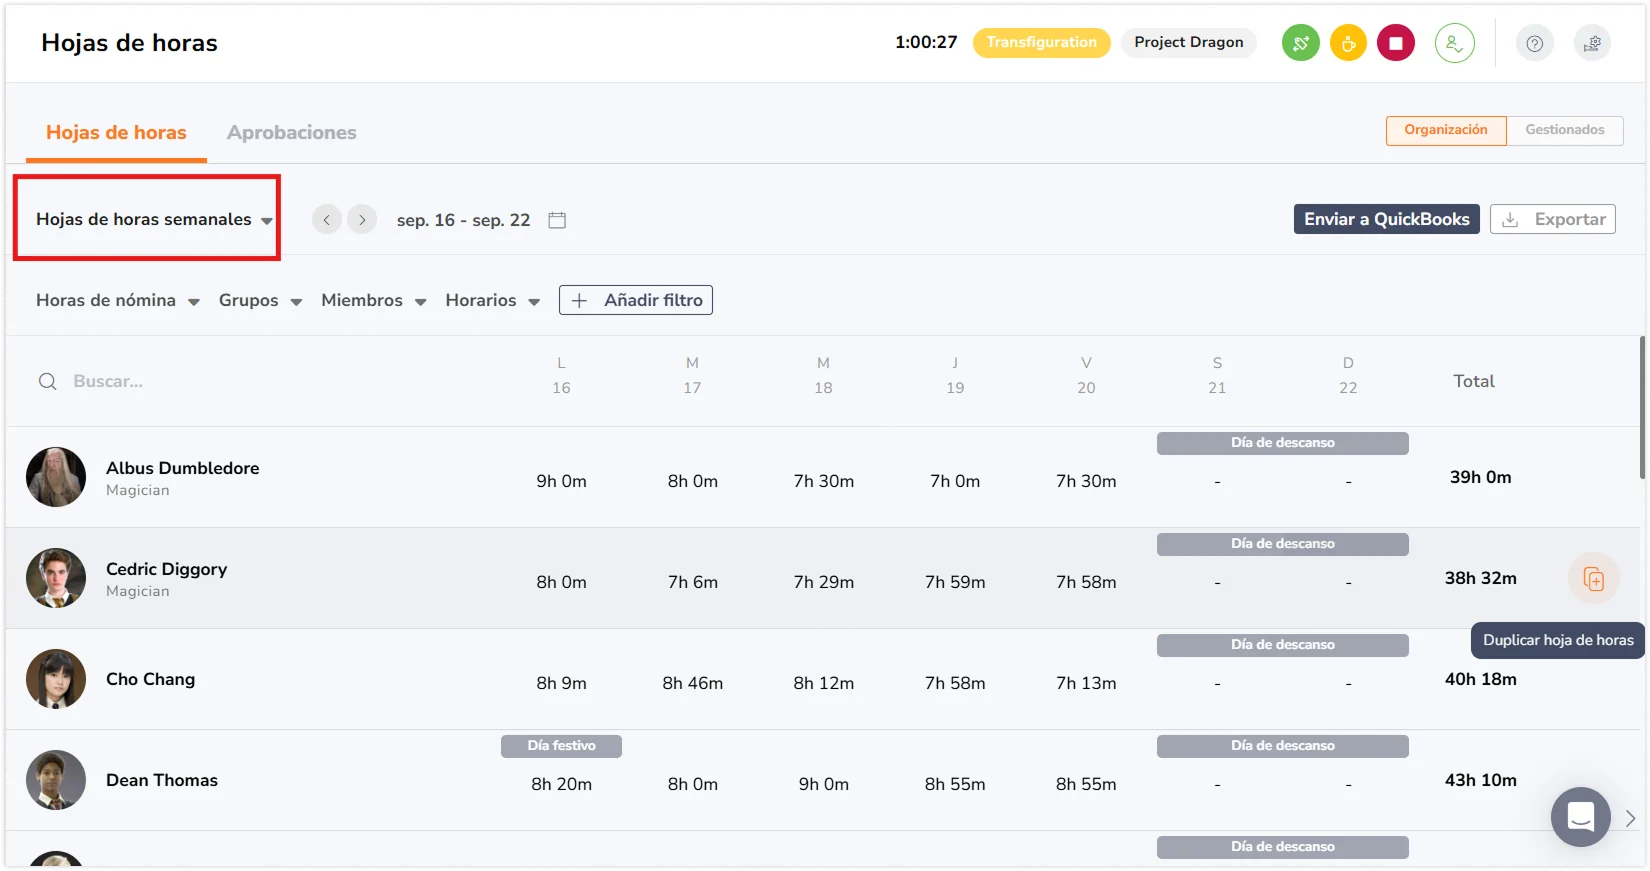The height and width of the screenshot is (871, 1650).
Task: Click the Transfiguration activity tag
Action: coord(1042,42)
